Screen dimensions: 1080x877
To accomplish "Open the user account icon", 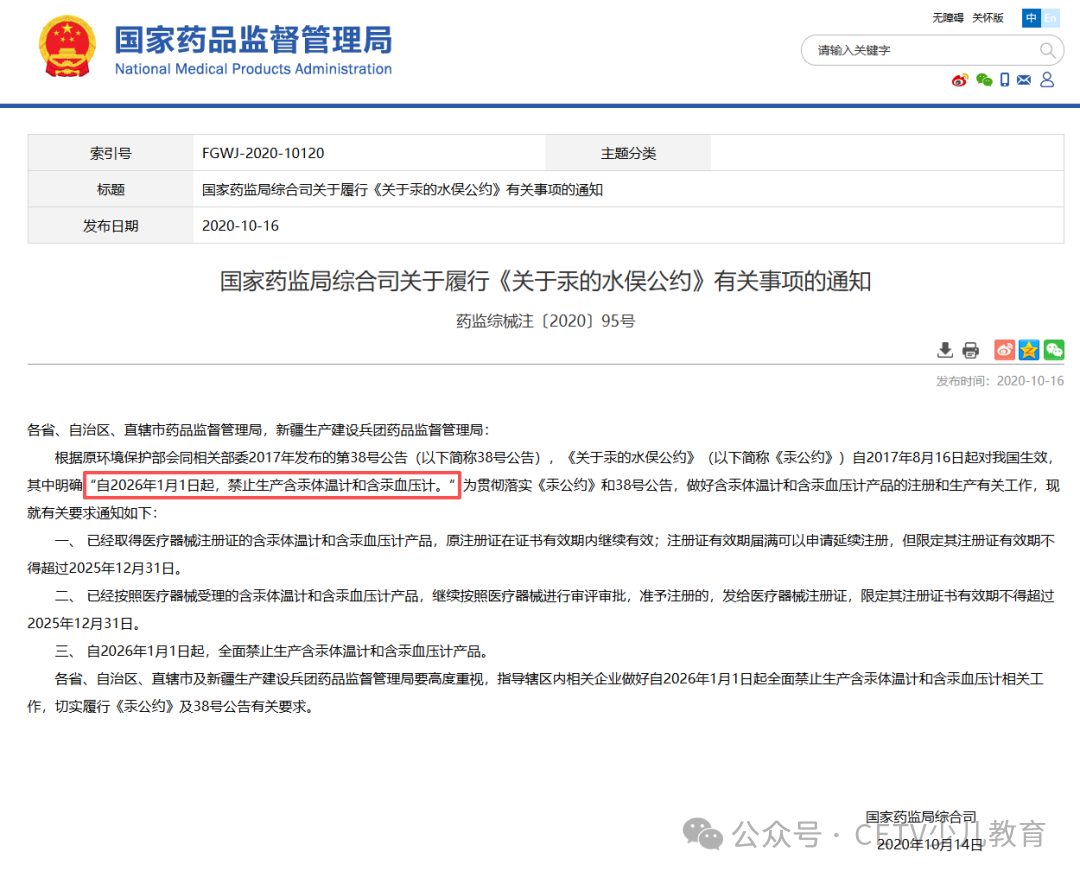I will click(x=1047, y=80).
